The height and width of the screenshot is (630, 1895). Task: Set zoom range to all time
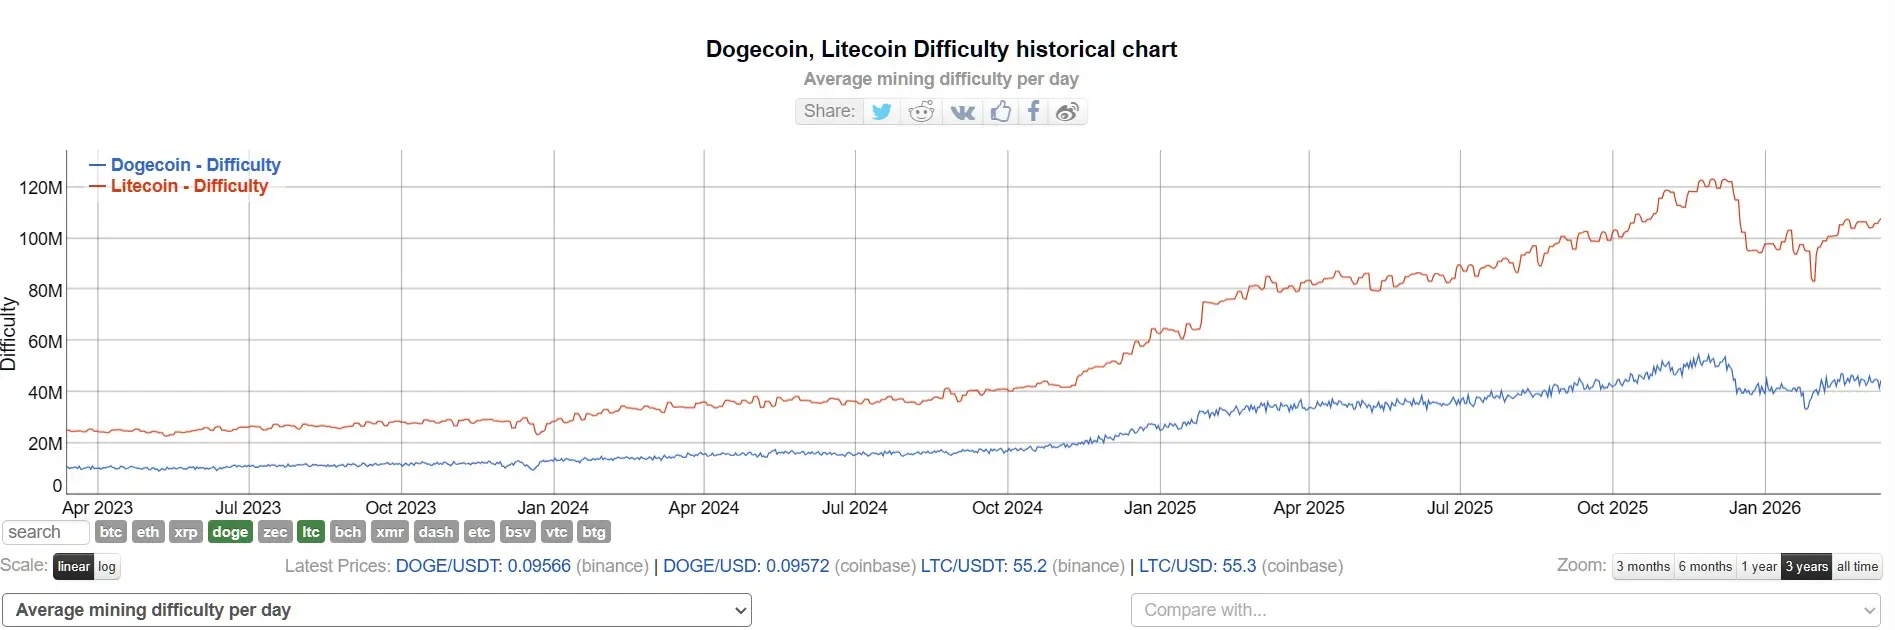tap(1857, 566)
